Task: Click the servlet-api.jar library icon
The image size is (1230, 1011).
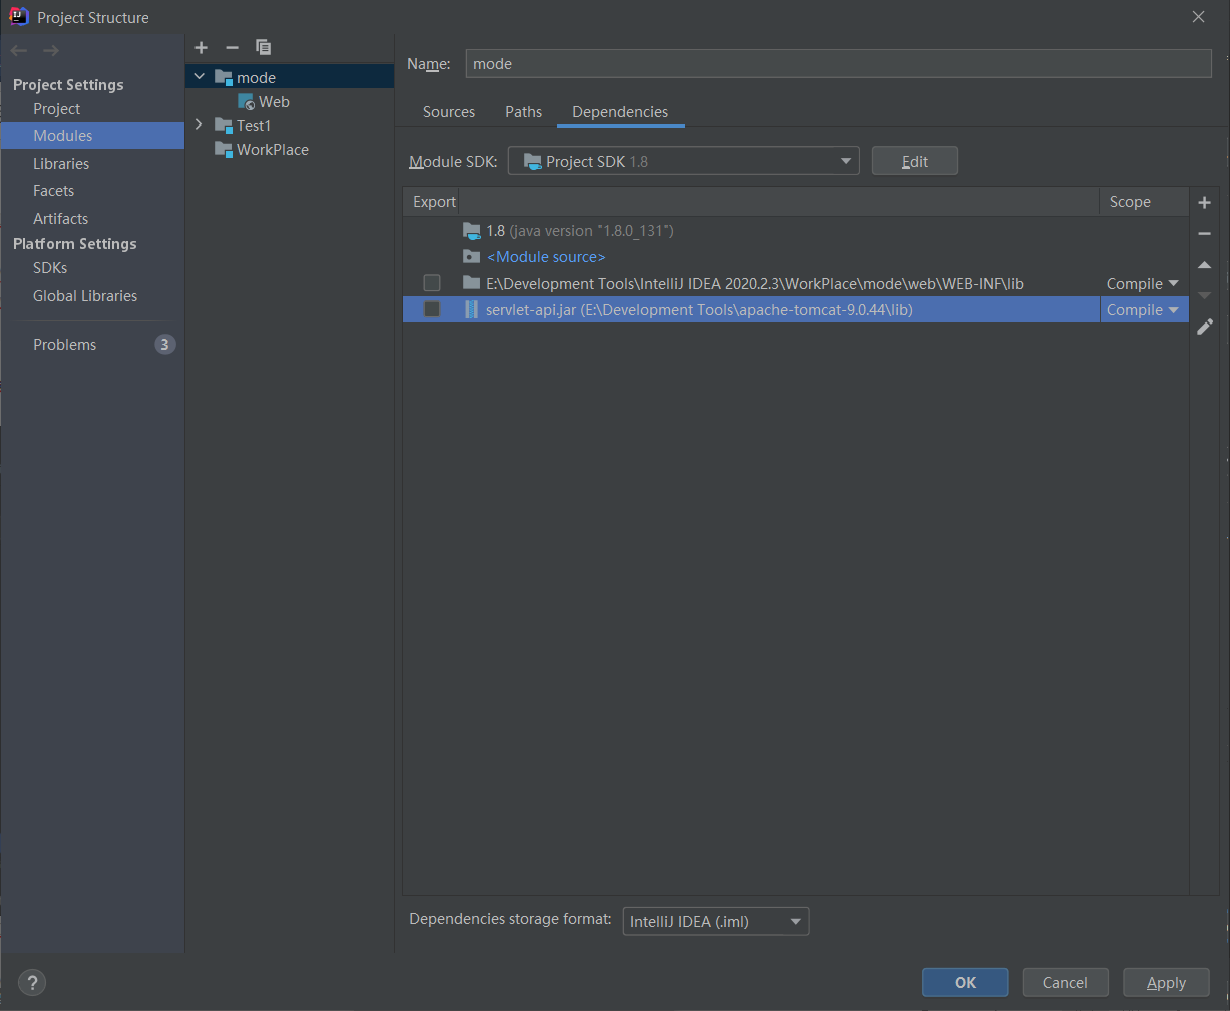Action: click(x=471, y=309)
